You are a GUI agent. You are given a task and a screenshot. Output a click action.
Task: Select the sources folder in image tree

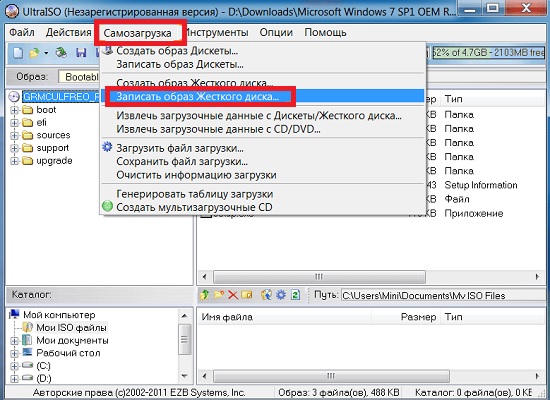click(53, 135)
